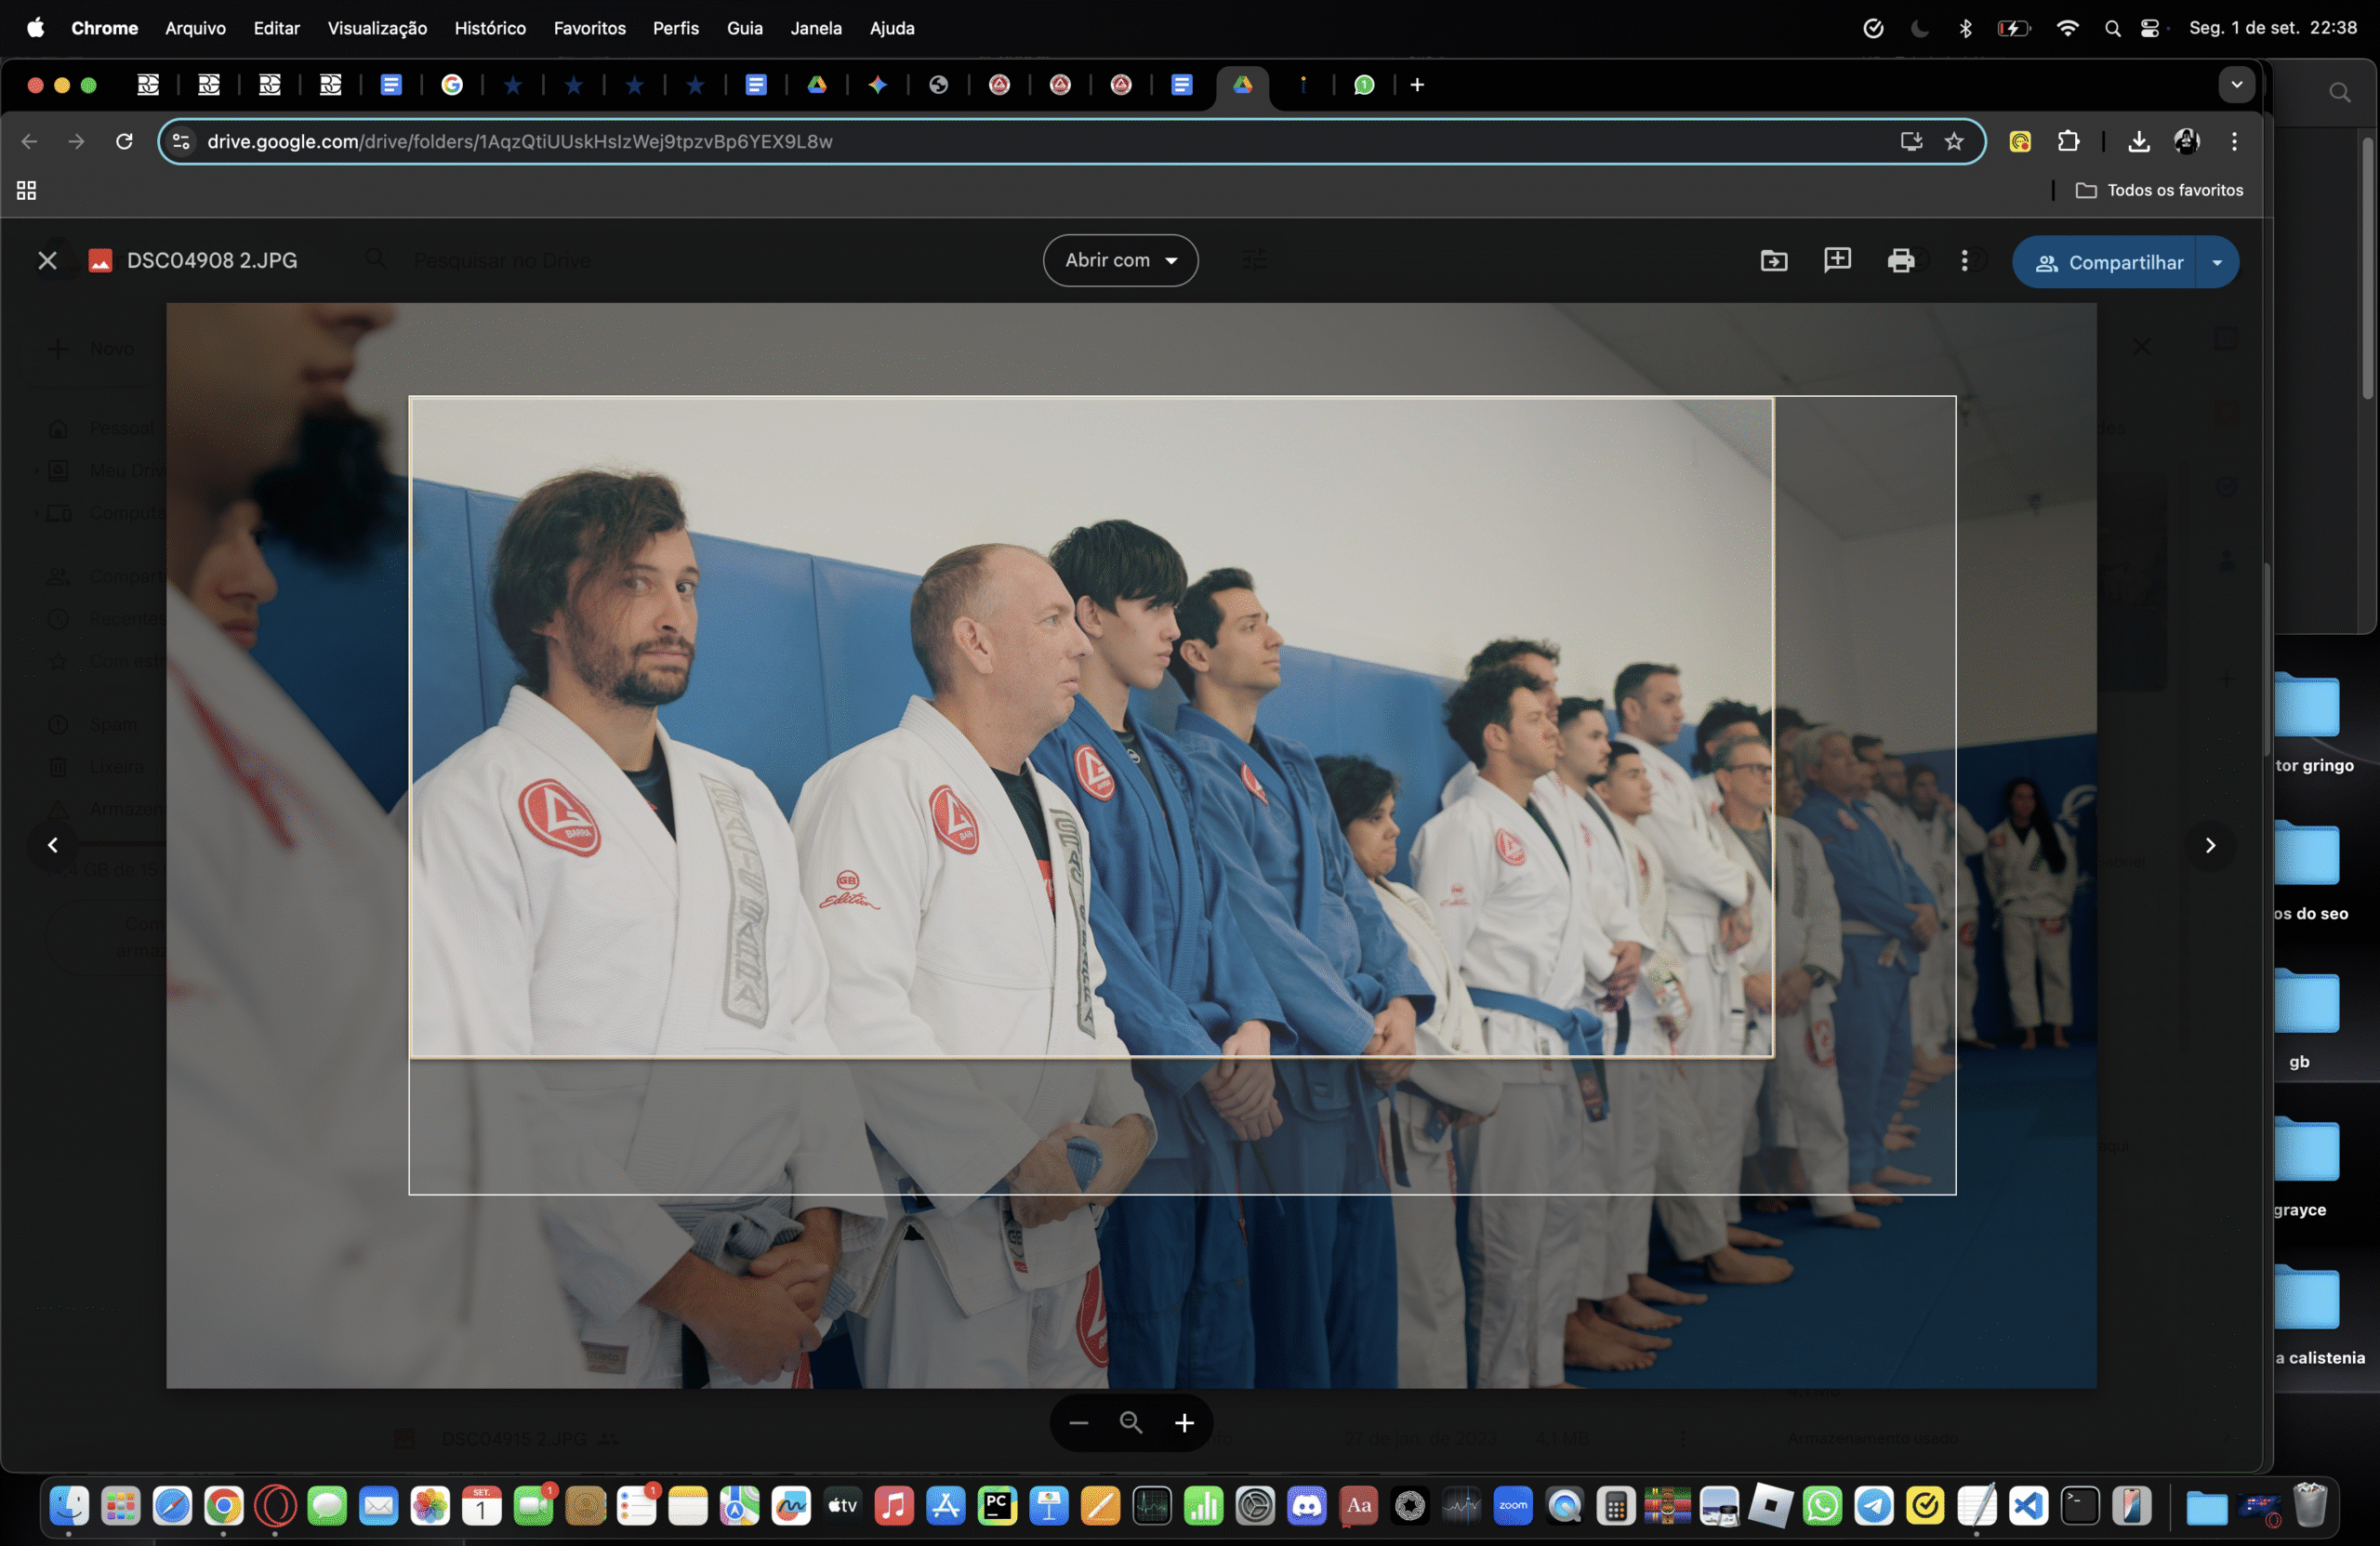Open the Wi-Fi status menu
Viewport: 2380px width, 1546px height.
point(2067,28)
